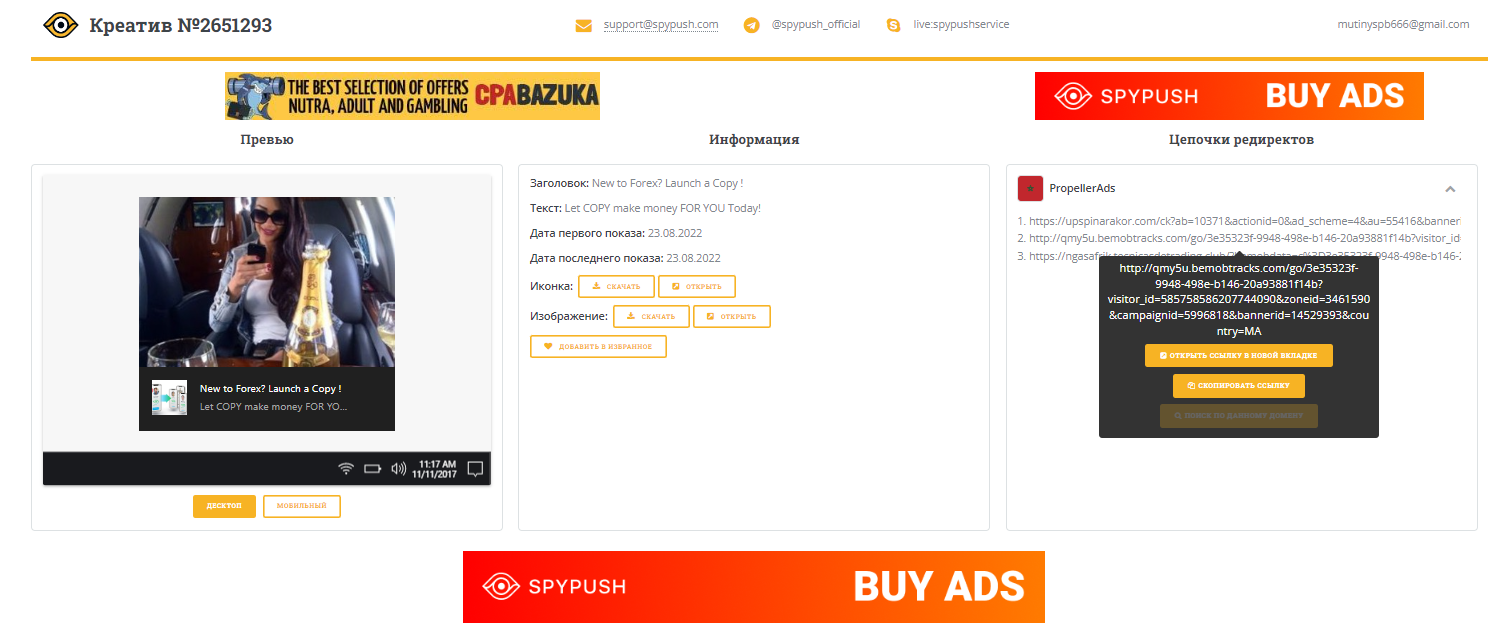Viewport: 1488px width, 639px height.
Task: Open the icon with Открыть button
Action: (x=697, y=287)
